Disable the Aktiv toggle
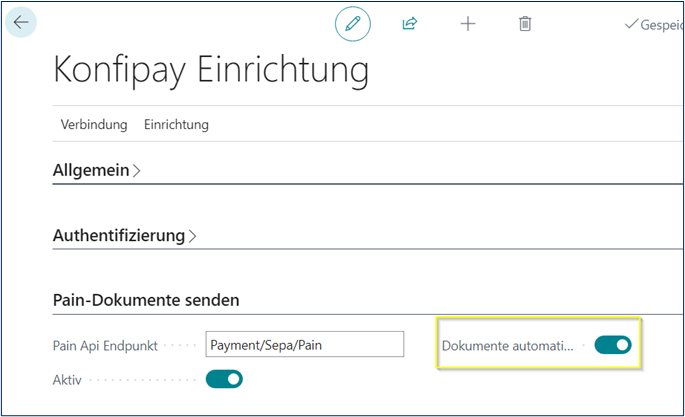685x417 pixels. (x=224, y=379)
